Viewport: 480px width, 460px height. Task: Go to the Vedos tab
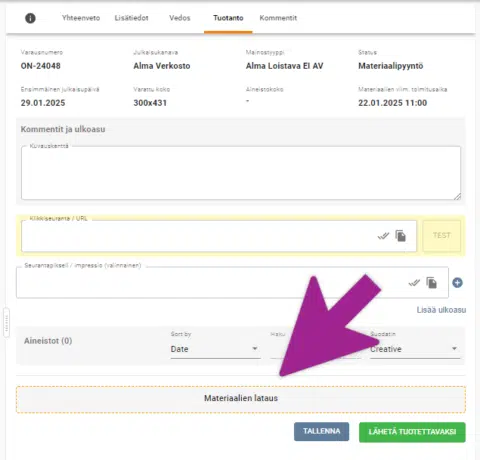[x=180, y=18]
